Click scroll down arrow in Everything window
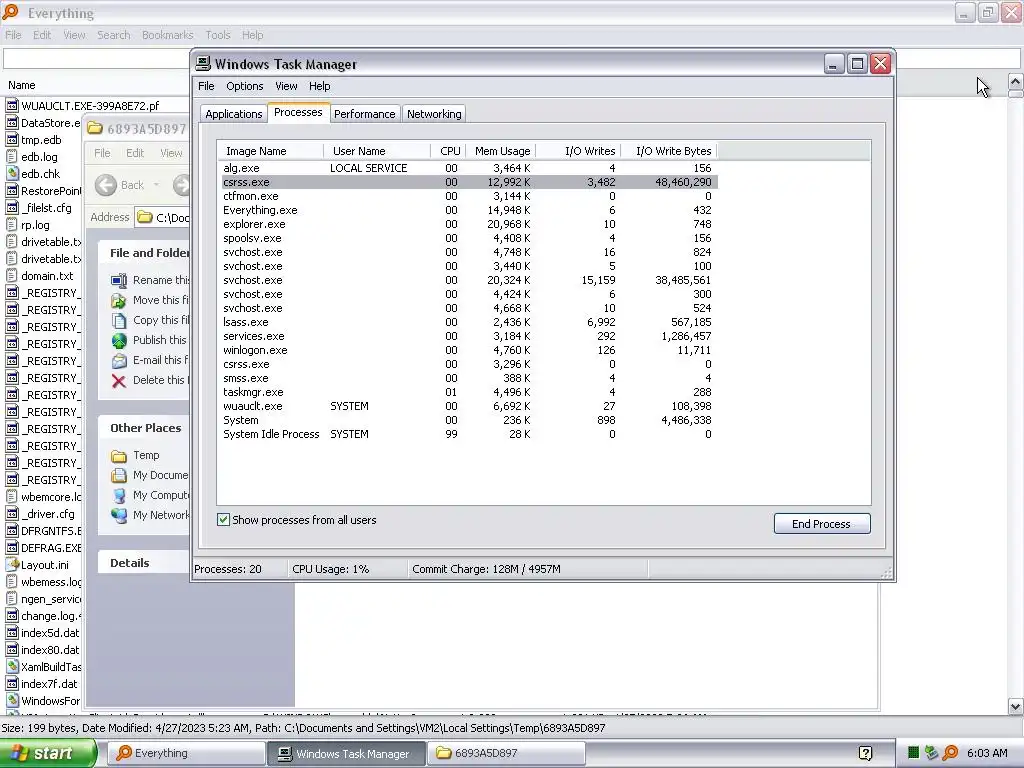The height and width of the screenshot is (768, 1024). (1016, 706)
